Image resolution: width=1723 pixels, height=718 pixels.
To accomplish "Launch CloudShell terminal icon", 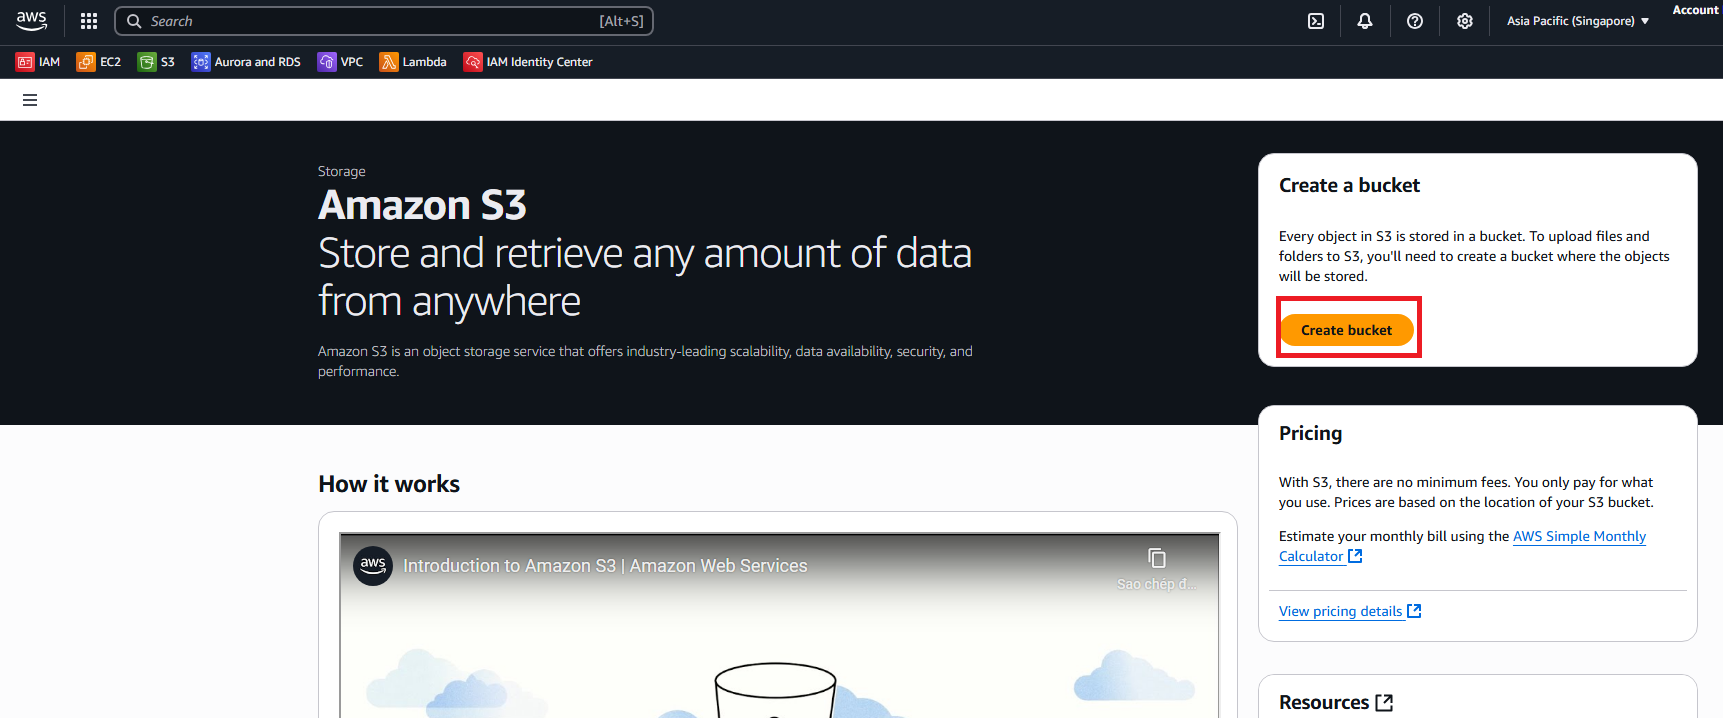I will tap(1316, 21).
